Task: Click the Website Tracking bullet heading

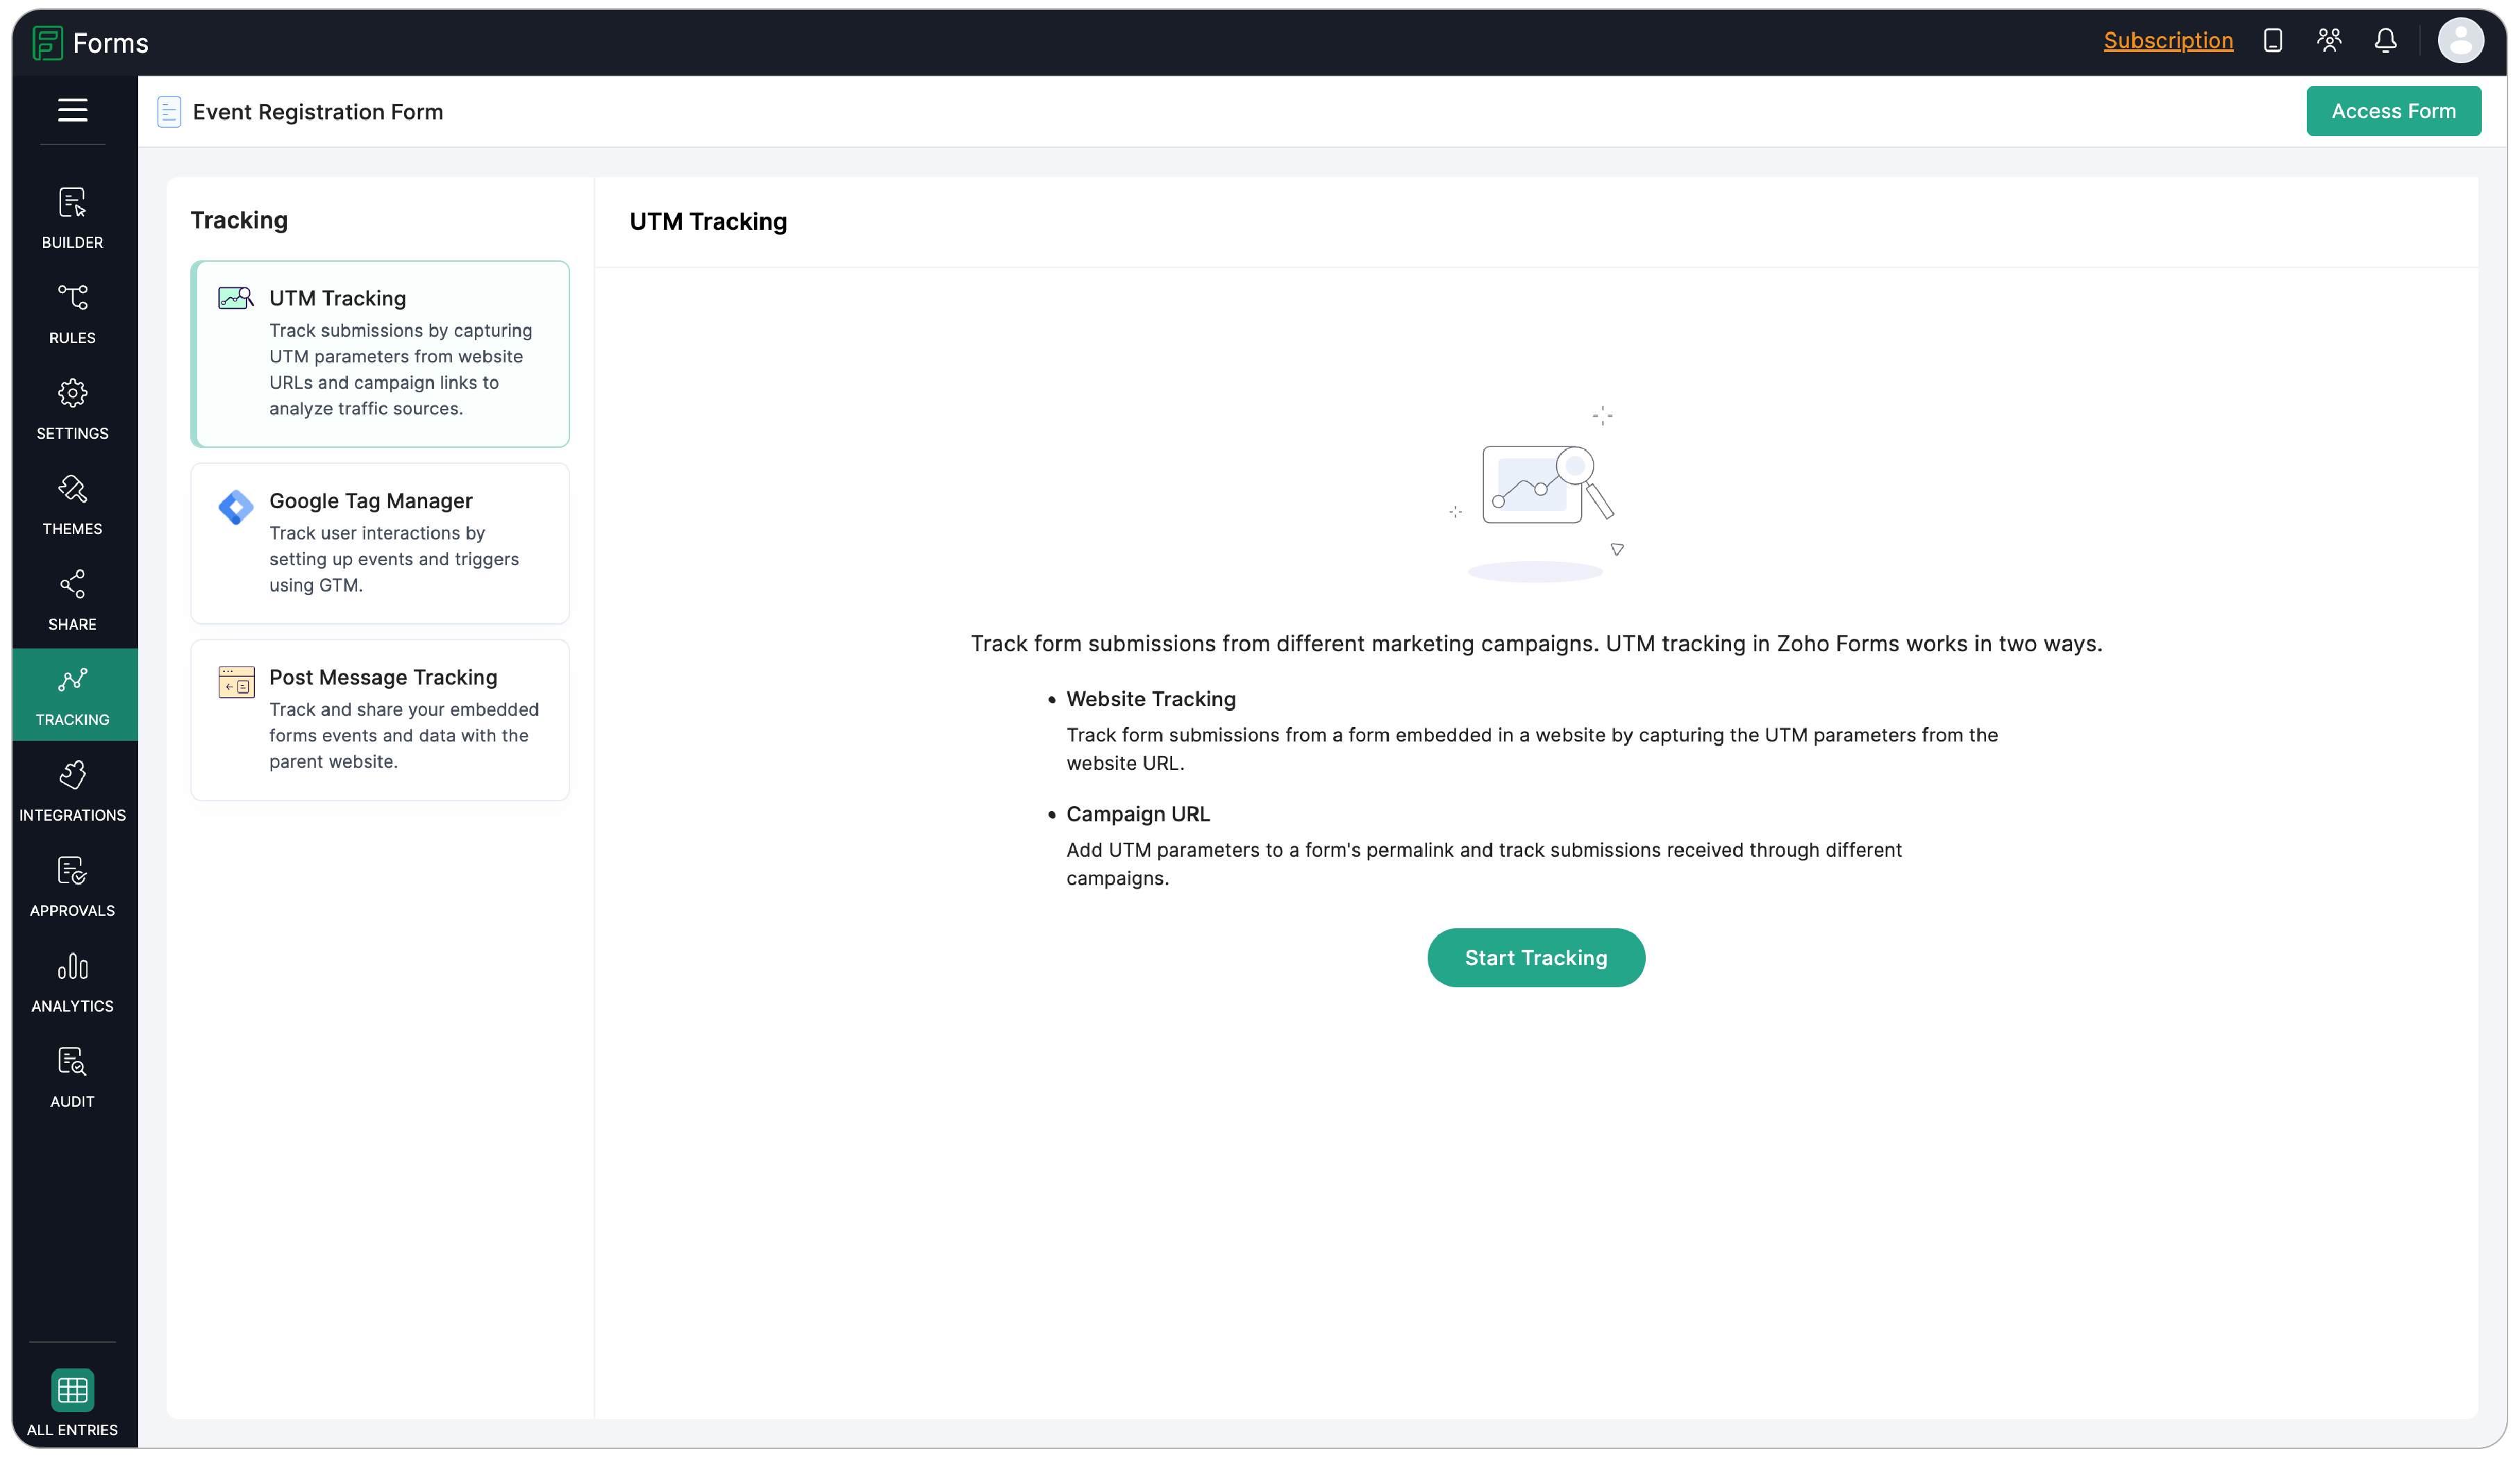Action: 1151,699
